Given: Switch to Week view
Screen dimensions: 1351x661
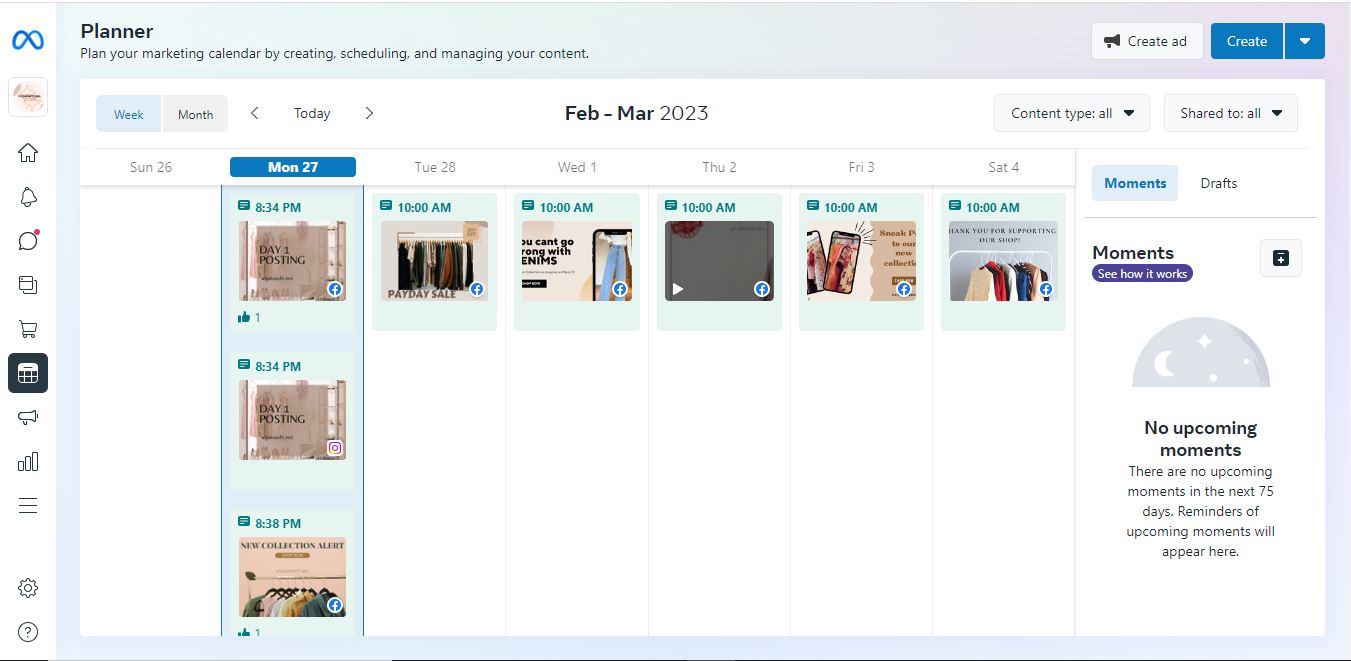Looking at the screenshot, I should 129,114.
